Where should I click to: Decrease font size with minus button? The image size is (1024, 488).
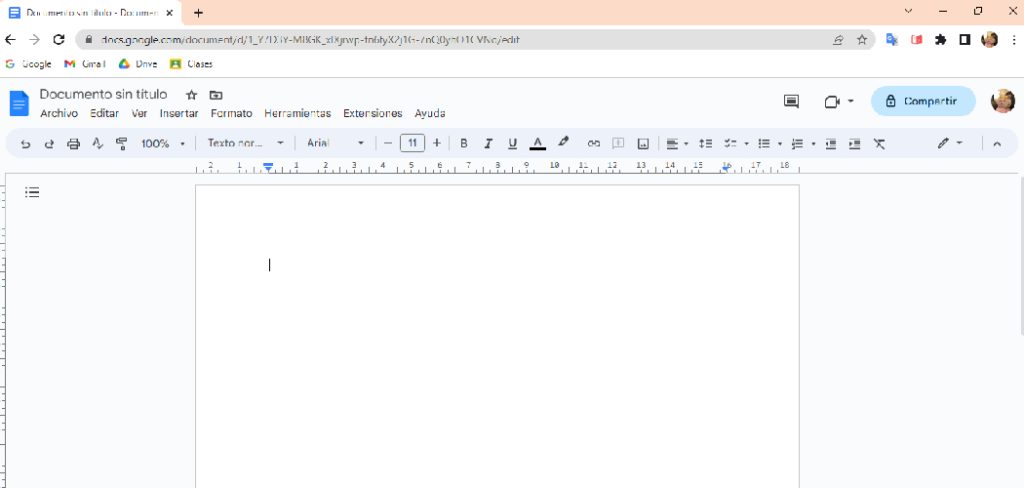[388, 143]
